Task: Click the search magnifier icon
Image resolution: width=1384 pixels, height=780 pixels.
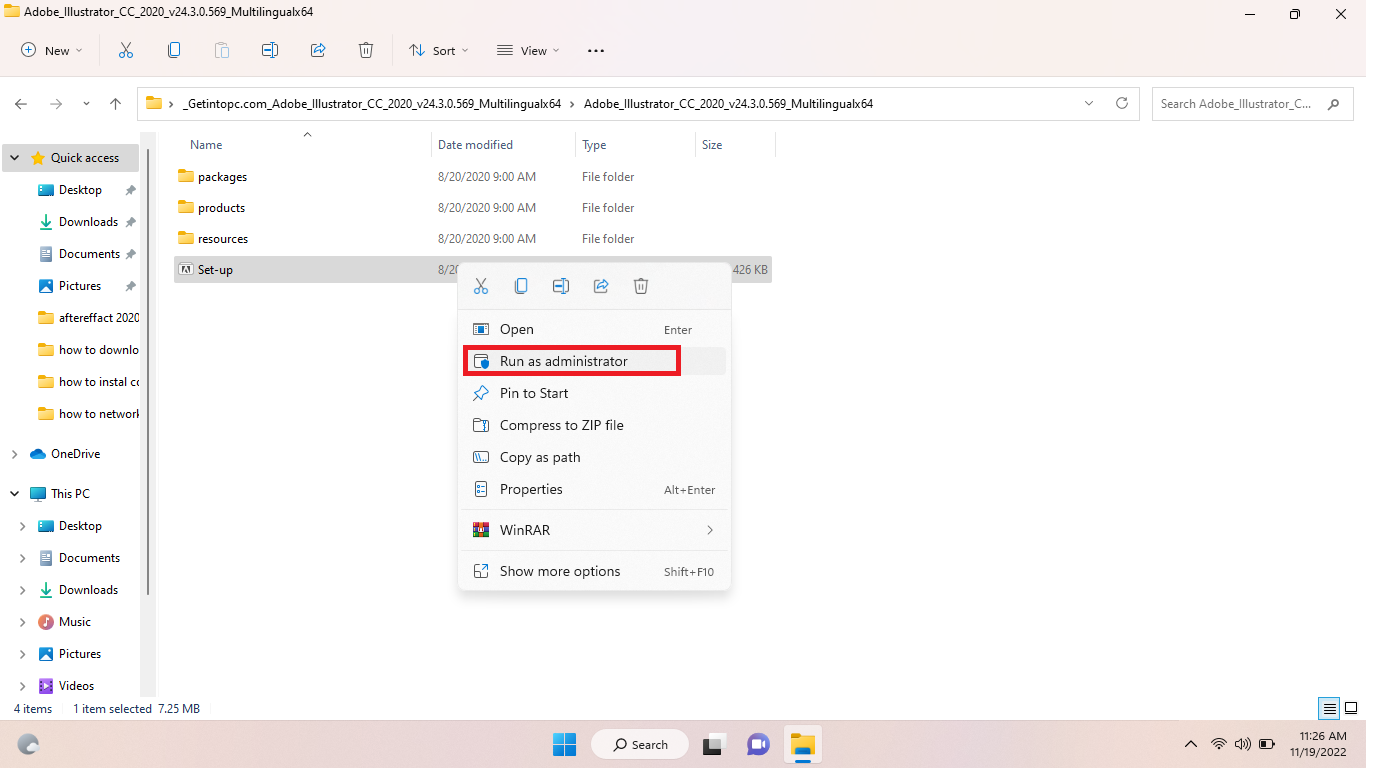Action: point(1333,104)
